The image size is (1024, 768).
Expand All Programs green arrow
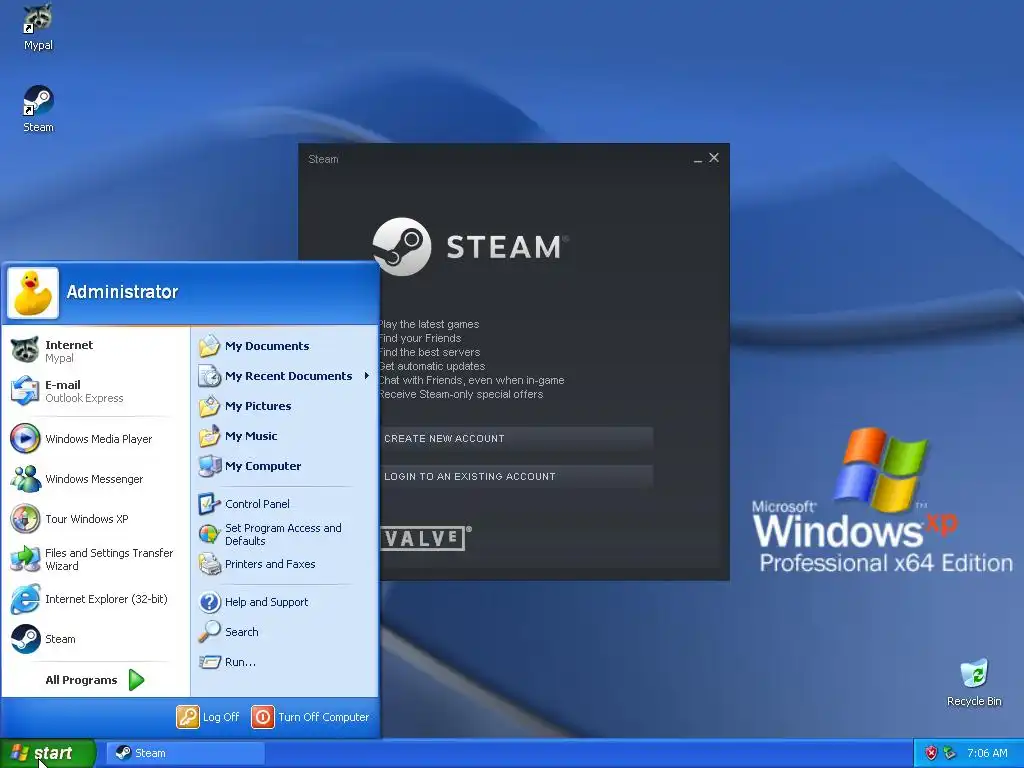point(136,680)
